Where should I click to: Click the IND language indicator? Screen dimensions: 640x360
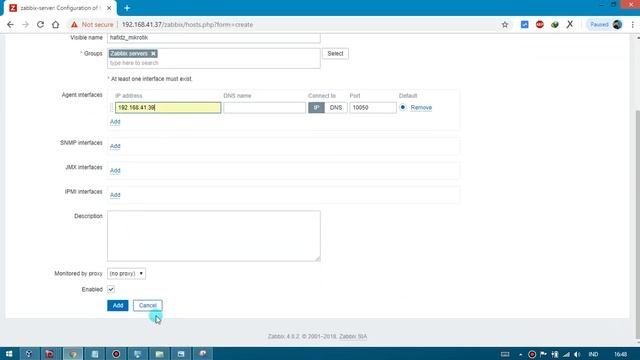pos(593,354)
